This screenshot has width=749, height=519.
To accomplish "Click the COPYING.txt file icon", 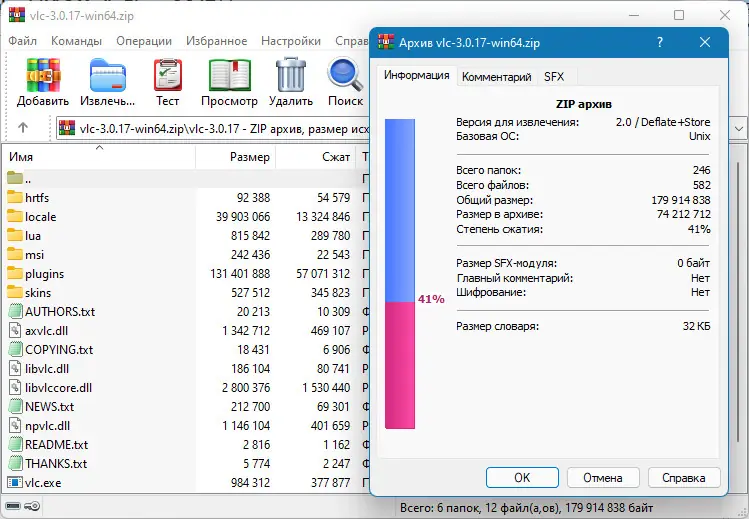I will click(15, 350).
